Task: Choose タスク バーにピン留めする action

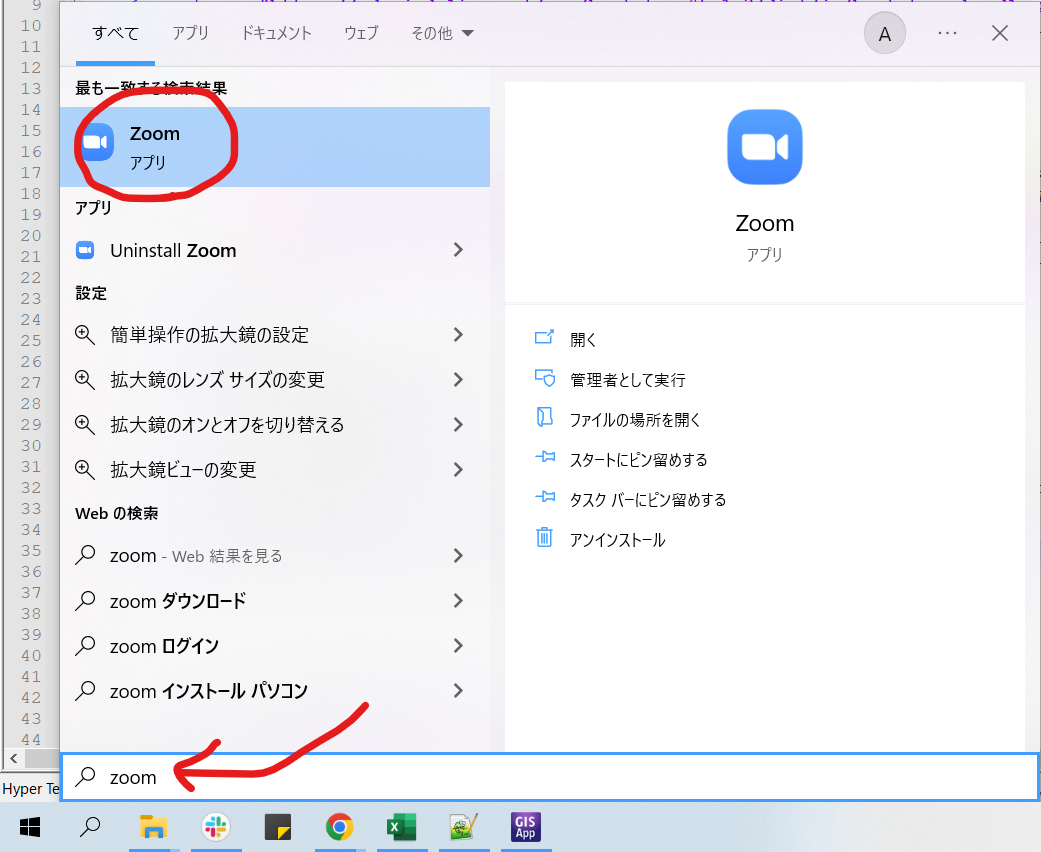Action: tap(648, 499)
